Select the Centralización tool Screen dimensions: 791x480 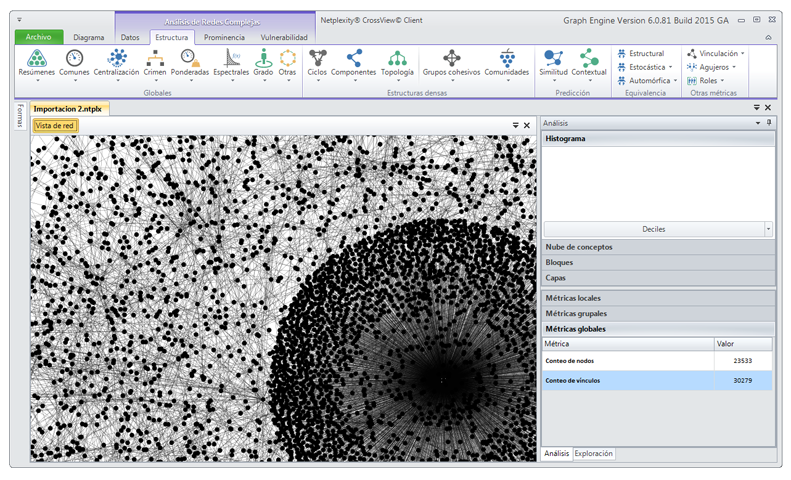pyautogui.click(x=117, y=65)
